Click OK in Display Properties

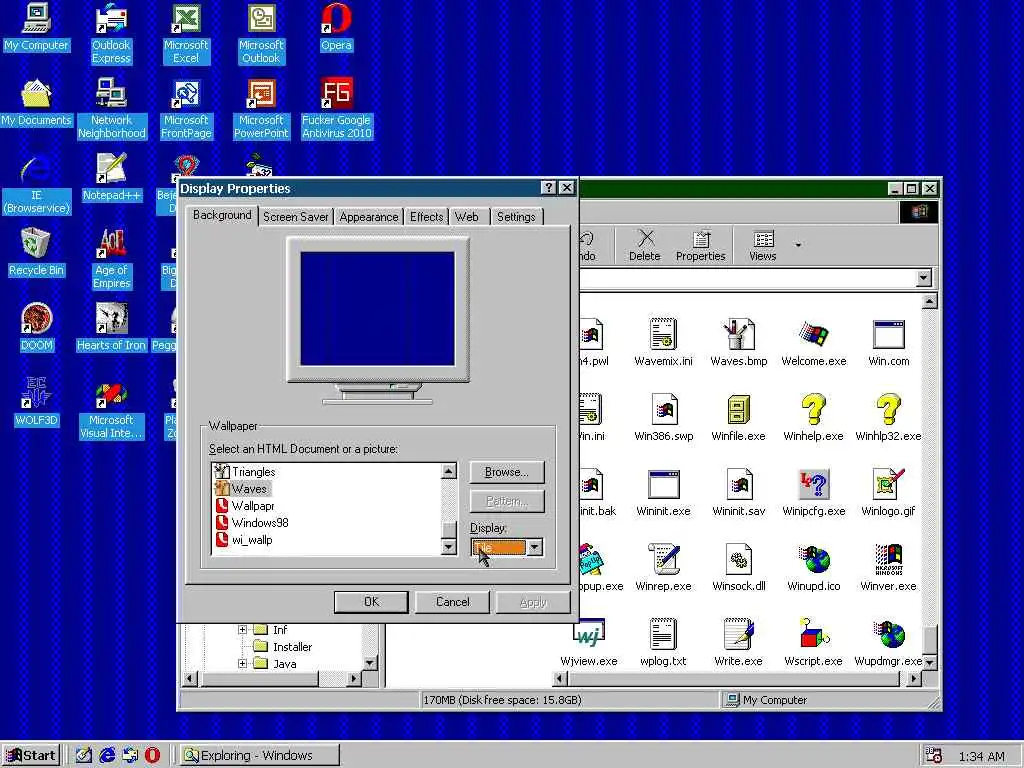pyautogui.click(x=371, y=601)
